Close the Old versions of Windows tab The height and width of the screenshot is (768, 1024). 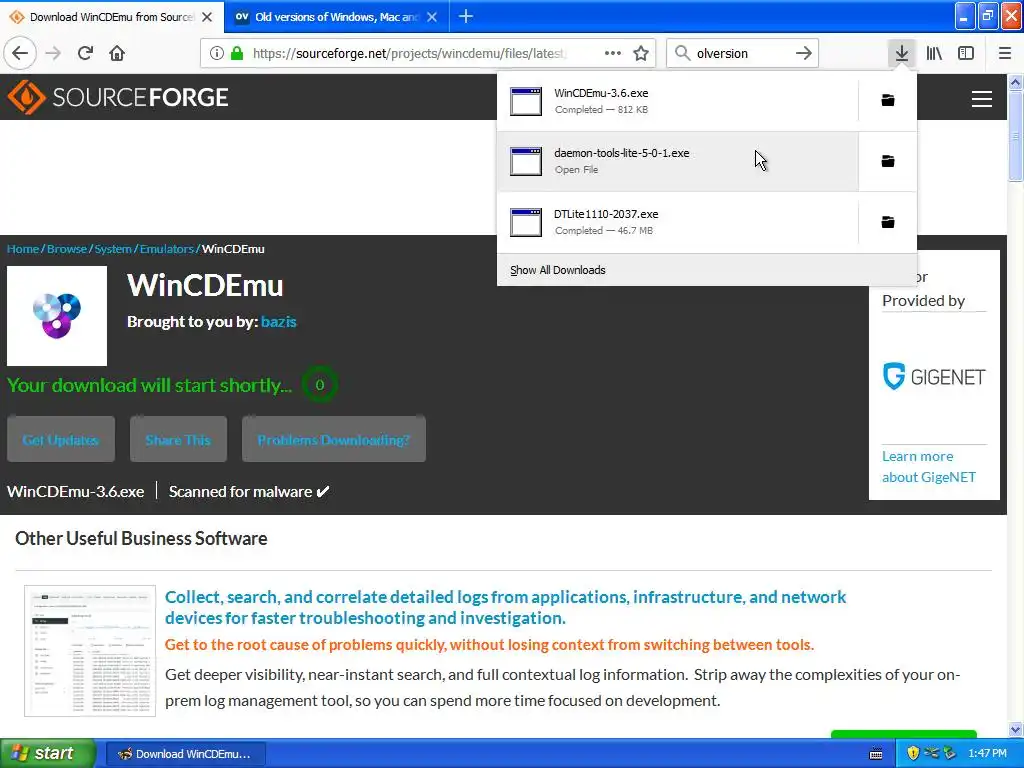[x=432, y=17]
